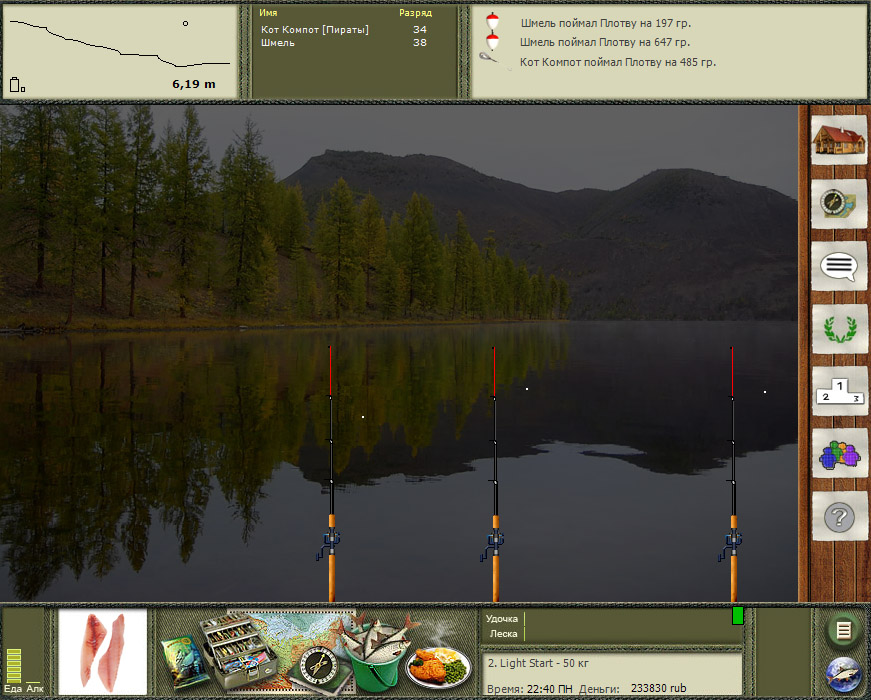Show the podium rankings icon
The width and height of the screenshot is (871, 700).
(838, 392)
